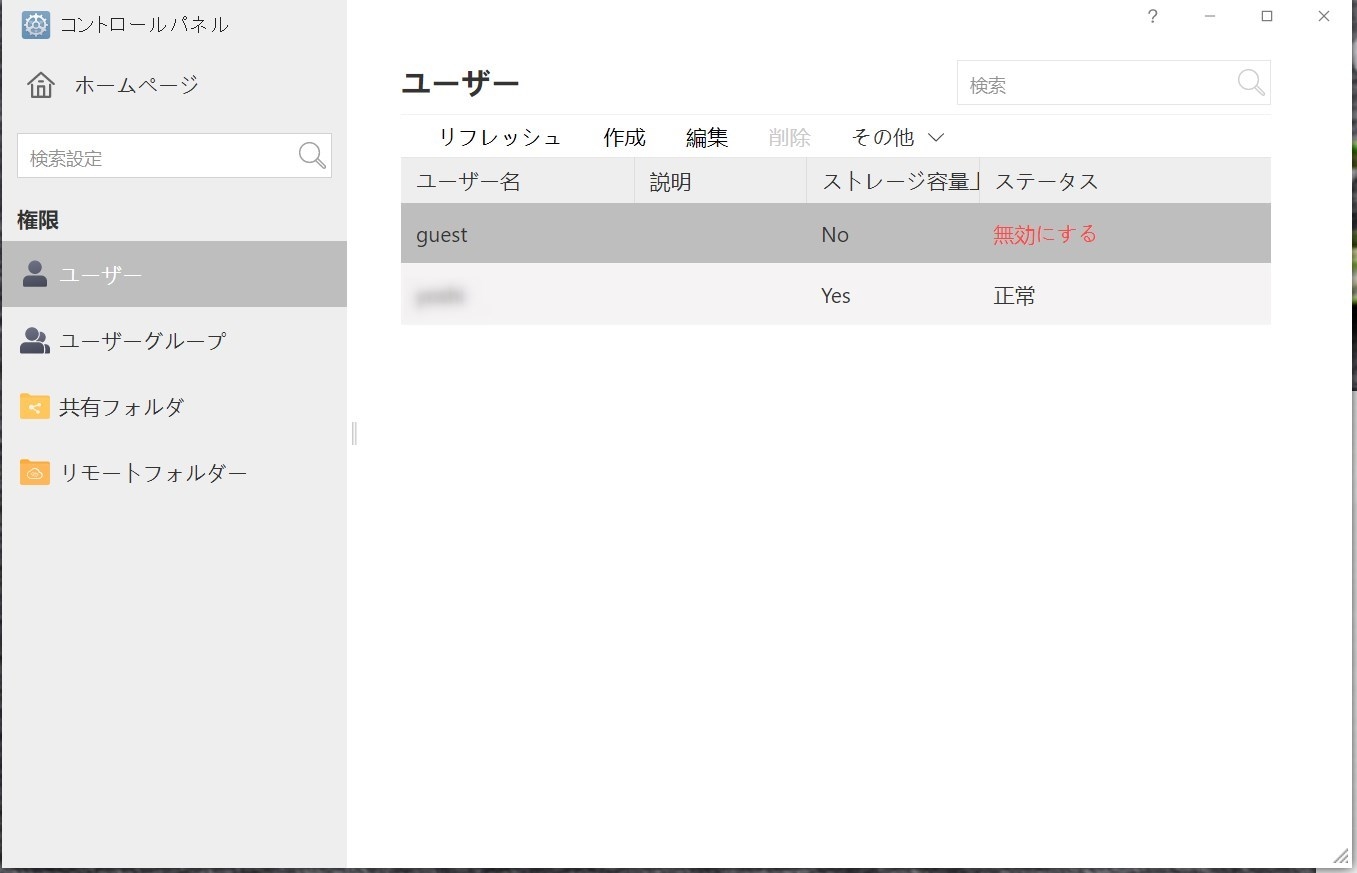Click the リモートフォルダー cloud folder icon
The width and height of the screenshot is (1357, 873).
(35, 473)
